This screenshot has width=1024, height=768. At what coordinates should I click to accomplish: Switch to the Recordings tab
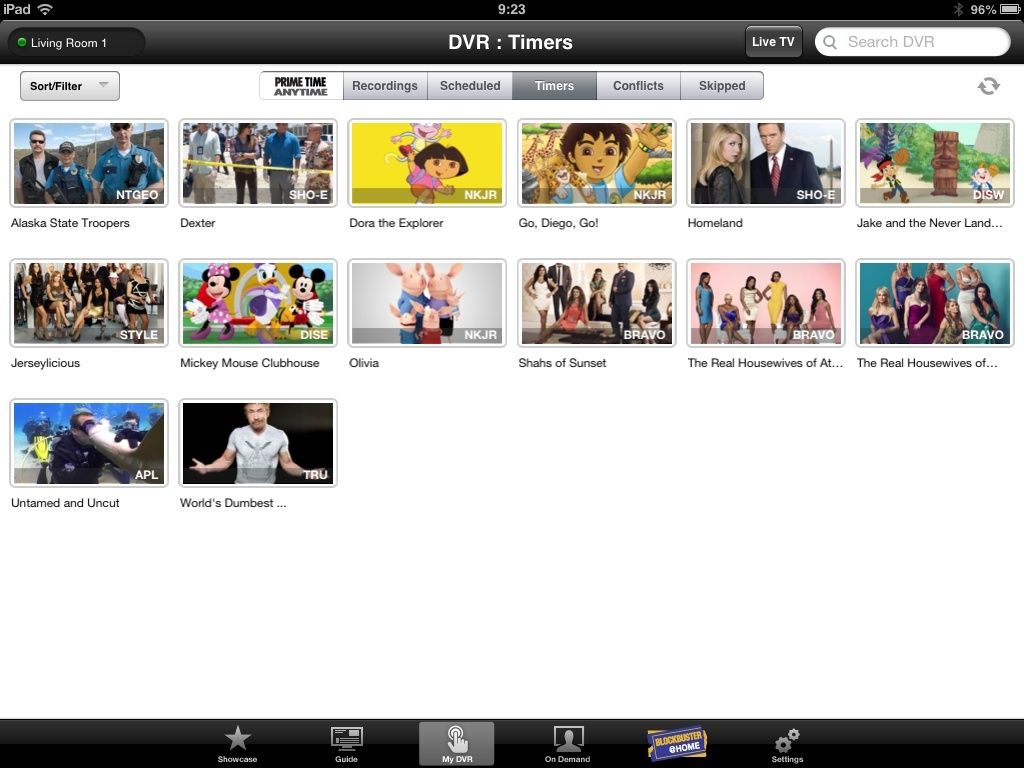point(385,86)
